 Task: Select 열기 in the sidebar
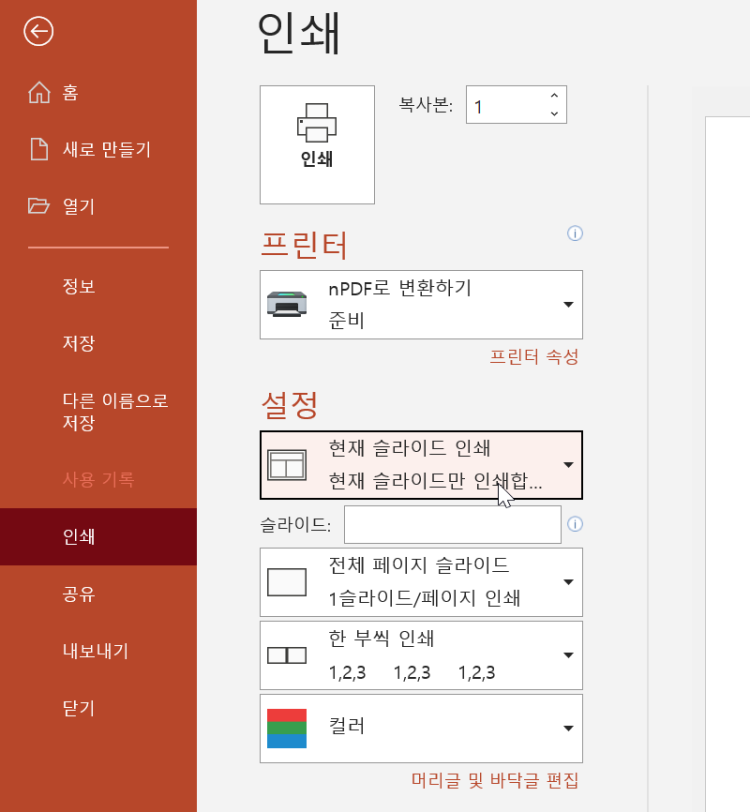[98, 206]
